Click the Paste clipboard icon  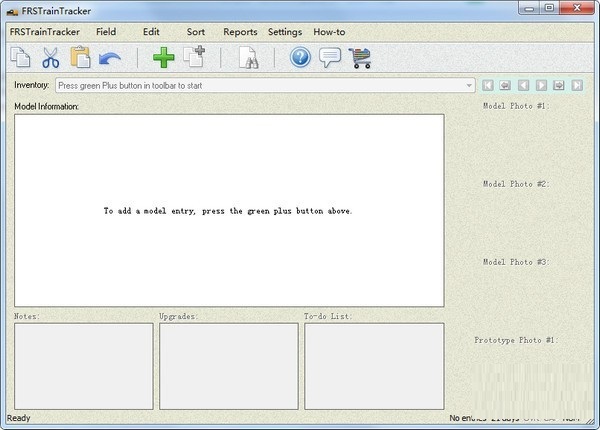(80, 57)
